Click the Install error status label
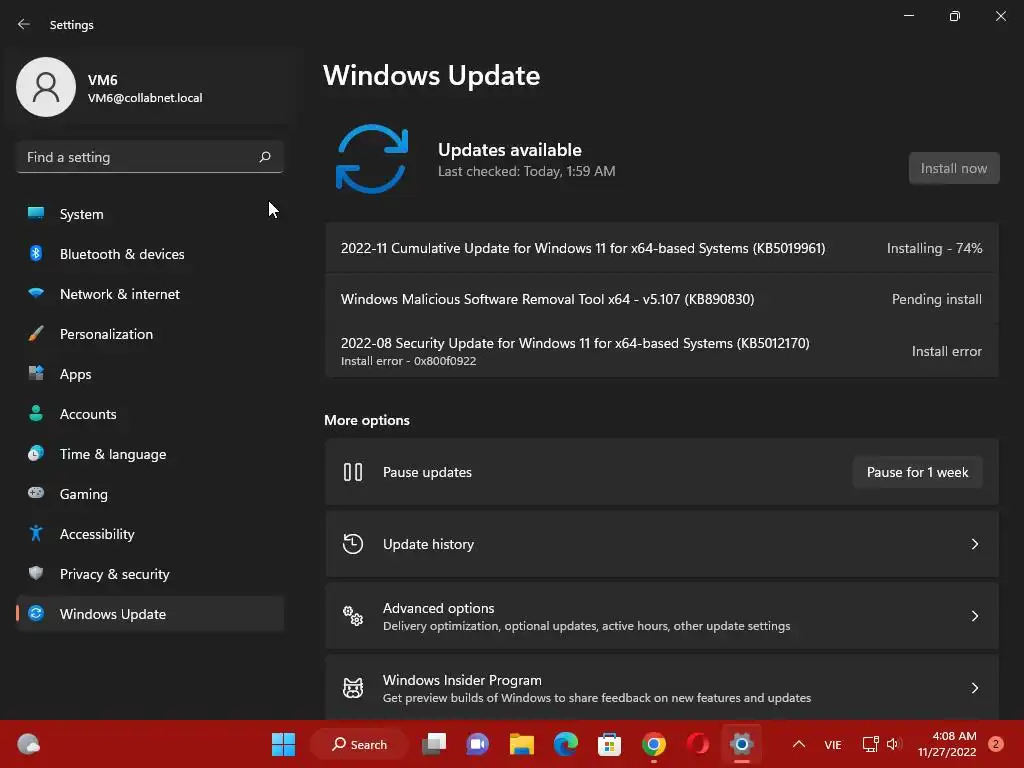Screen dimensions: 1024x768 tap(946, 351)
